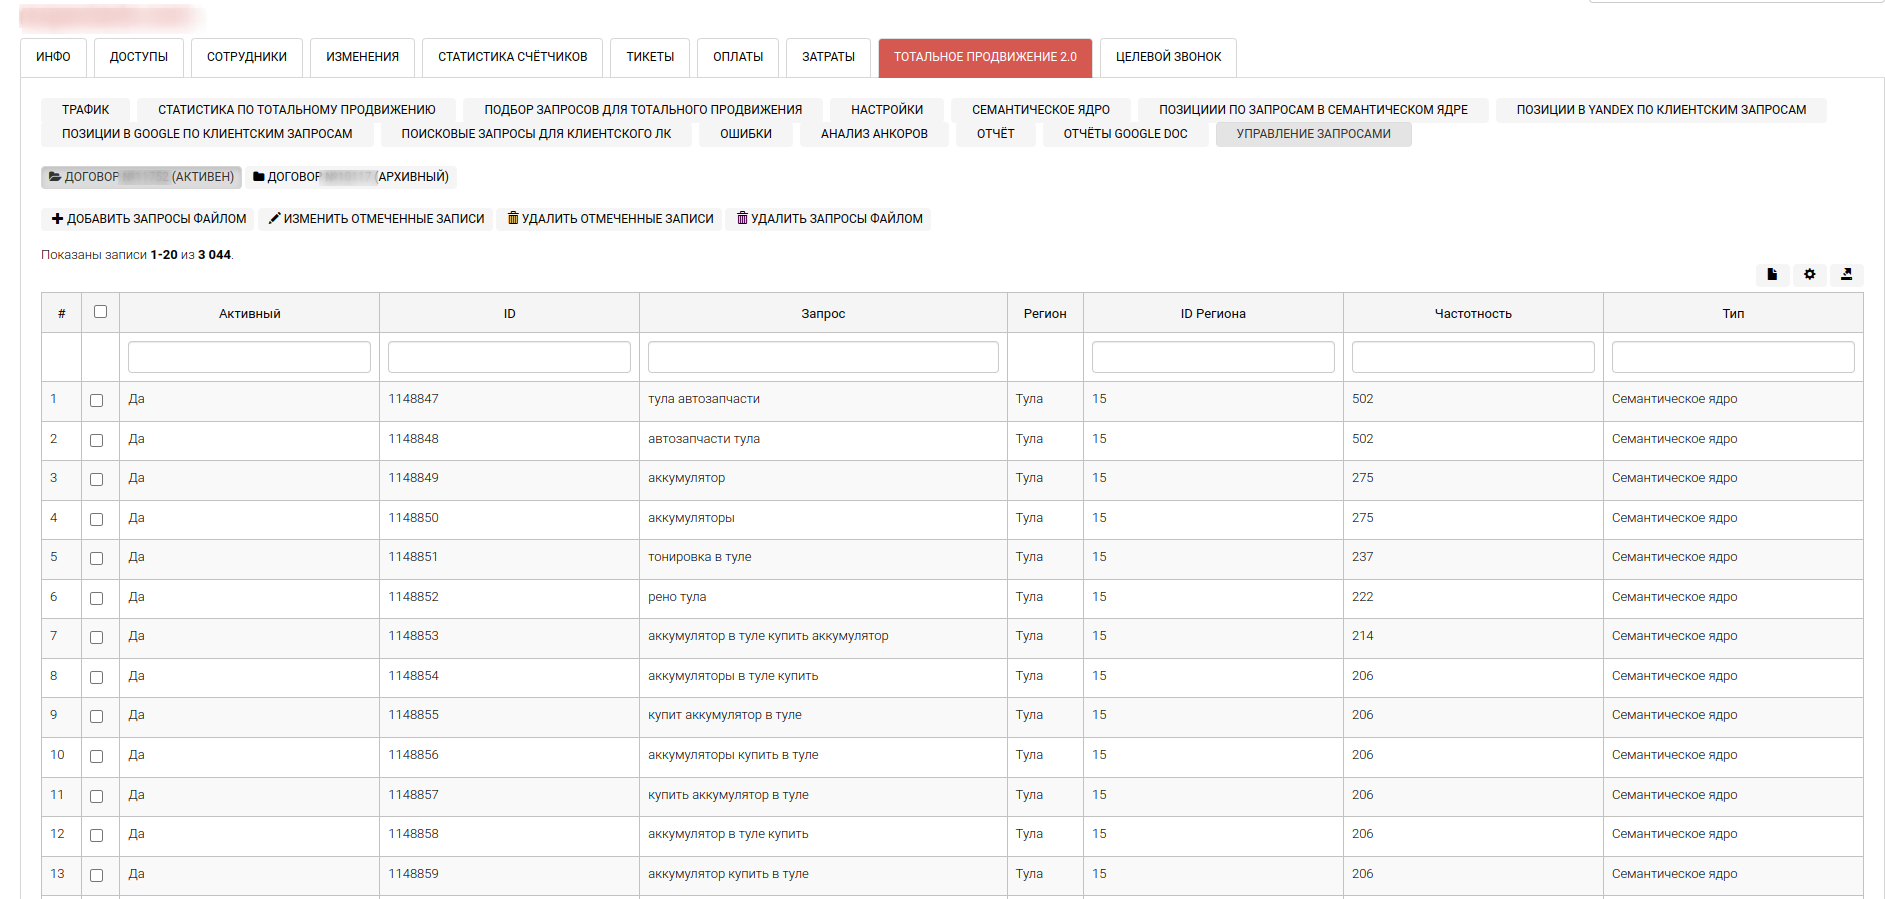Check the box for row 1148847
This screenshot has height=899, width=1885.
point(97,400)
